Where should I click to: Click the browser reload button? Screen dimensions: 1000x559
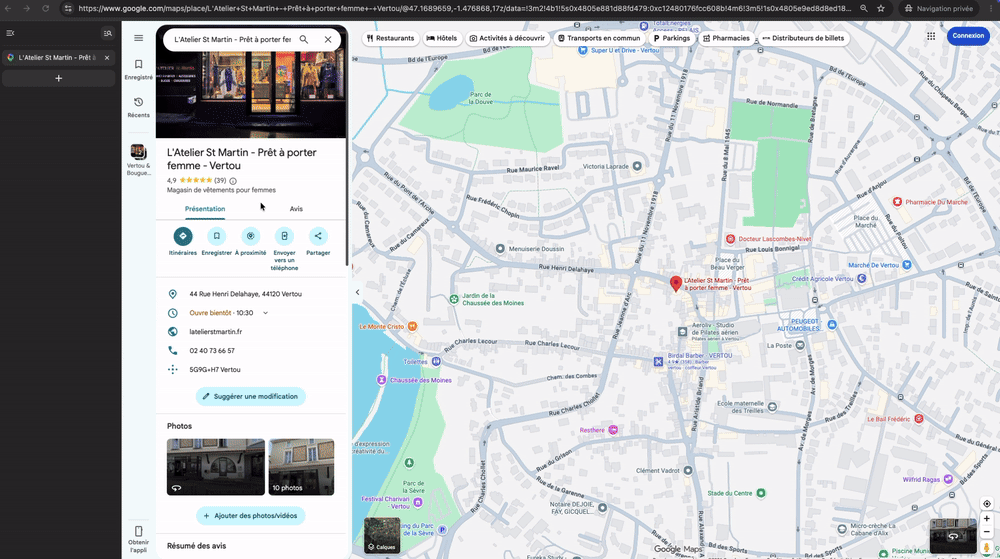pos(45,8)
